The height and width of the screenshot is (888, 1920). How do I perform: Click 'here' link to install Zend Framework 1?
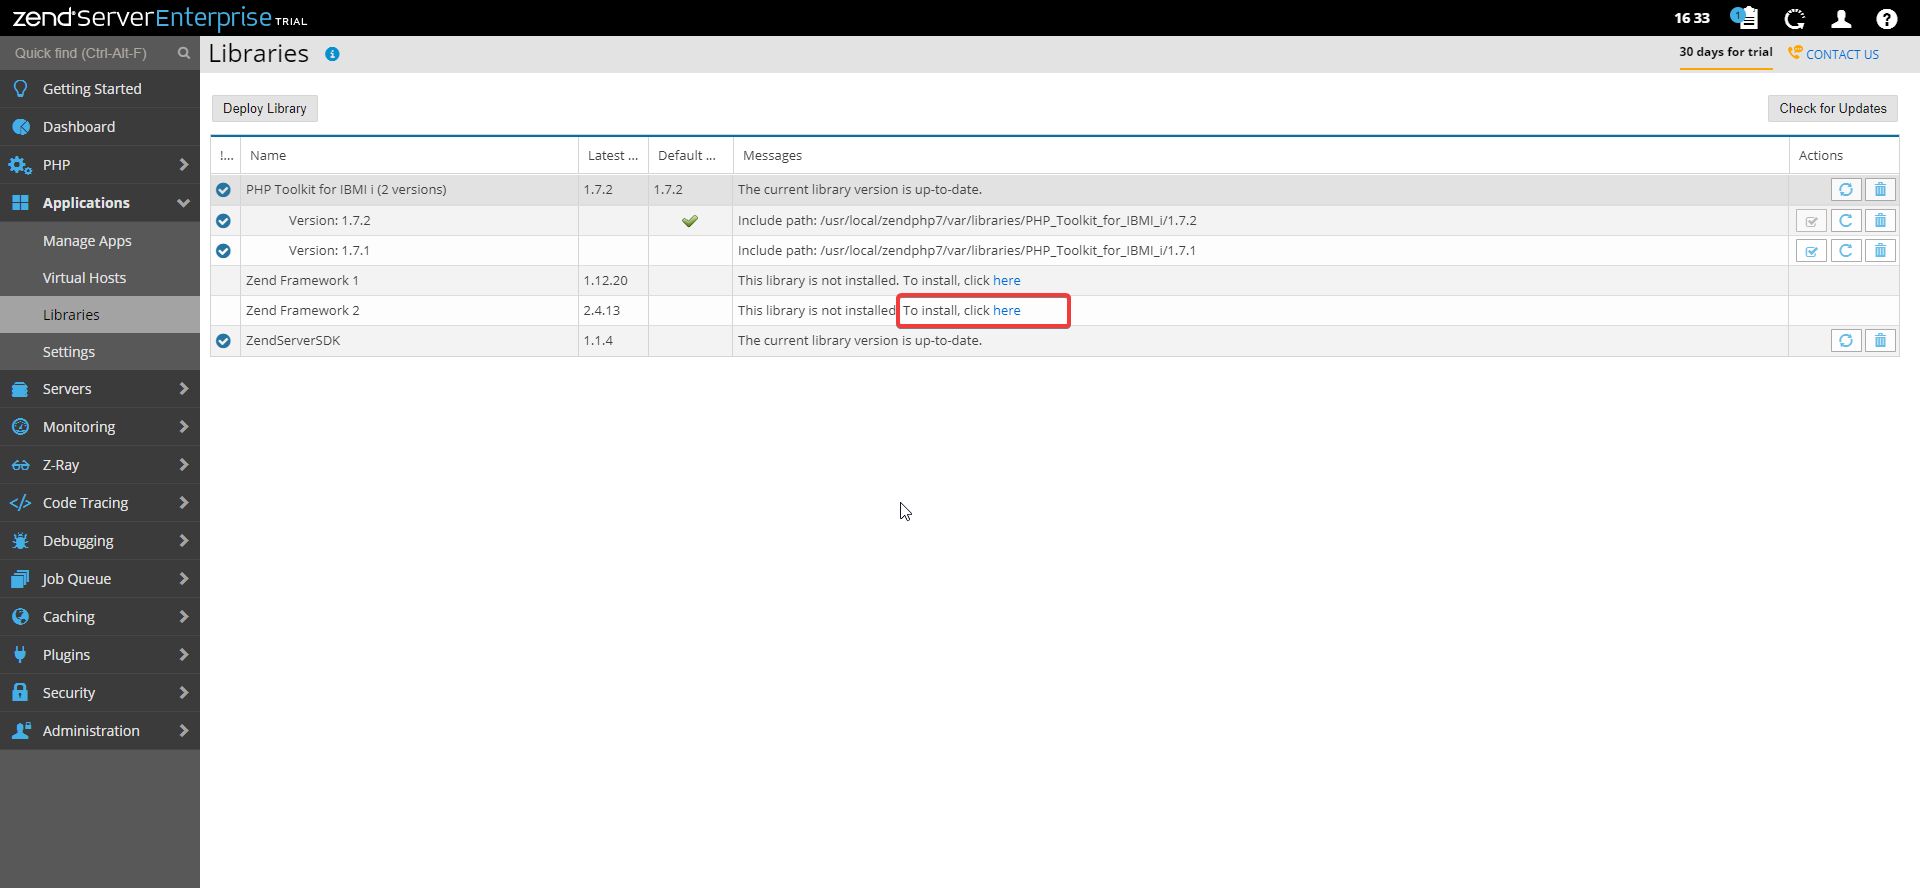coord(1006,281)
